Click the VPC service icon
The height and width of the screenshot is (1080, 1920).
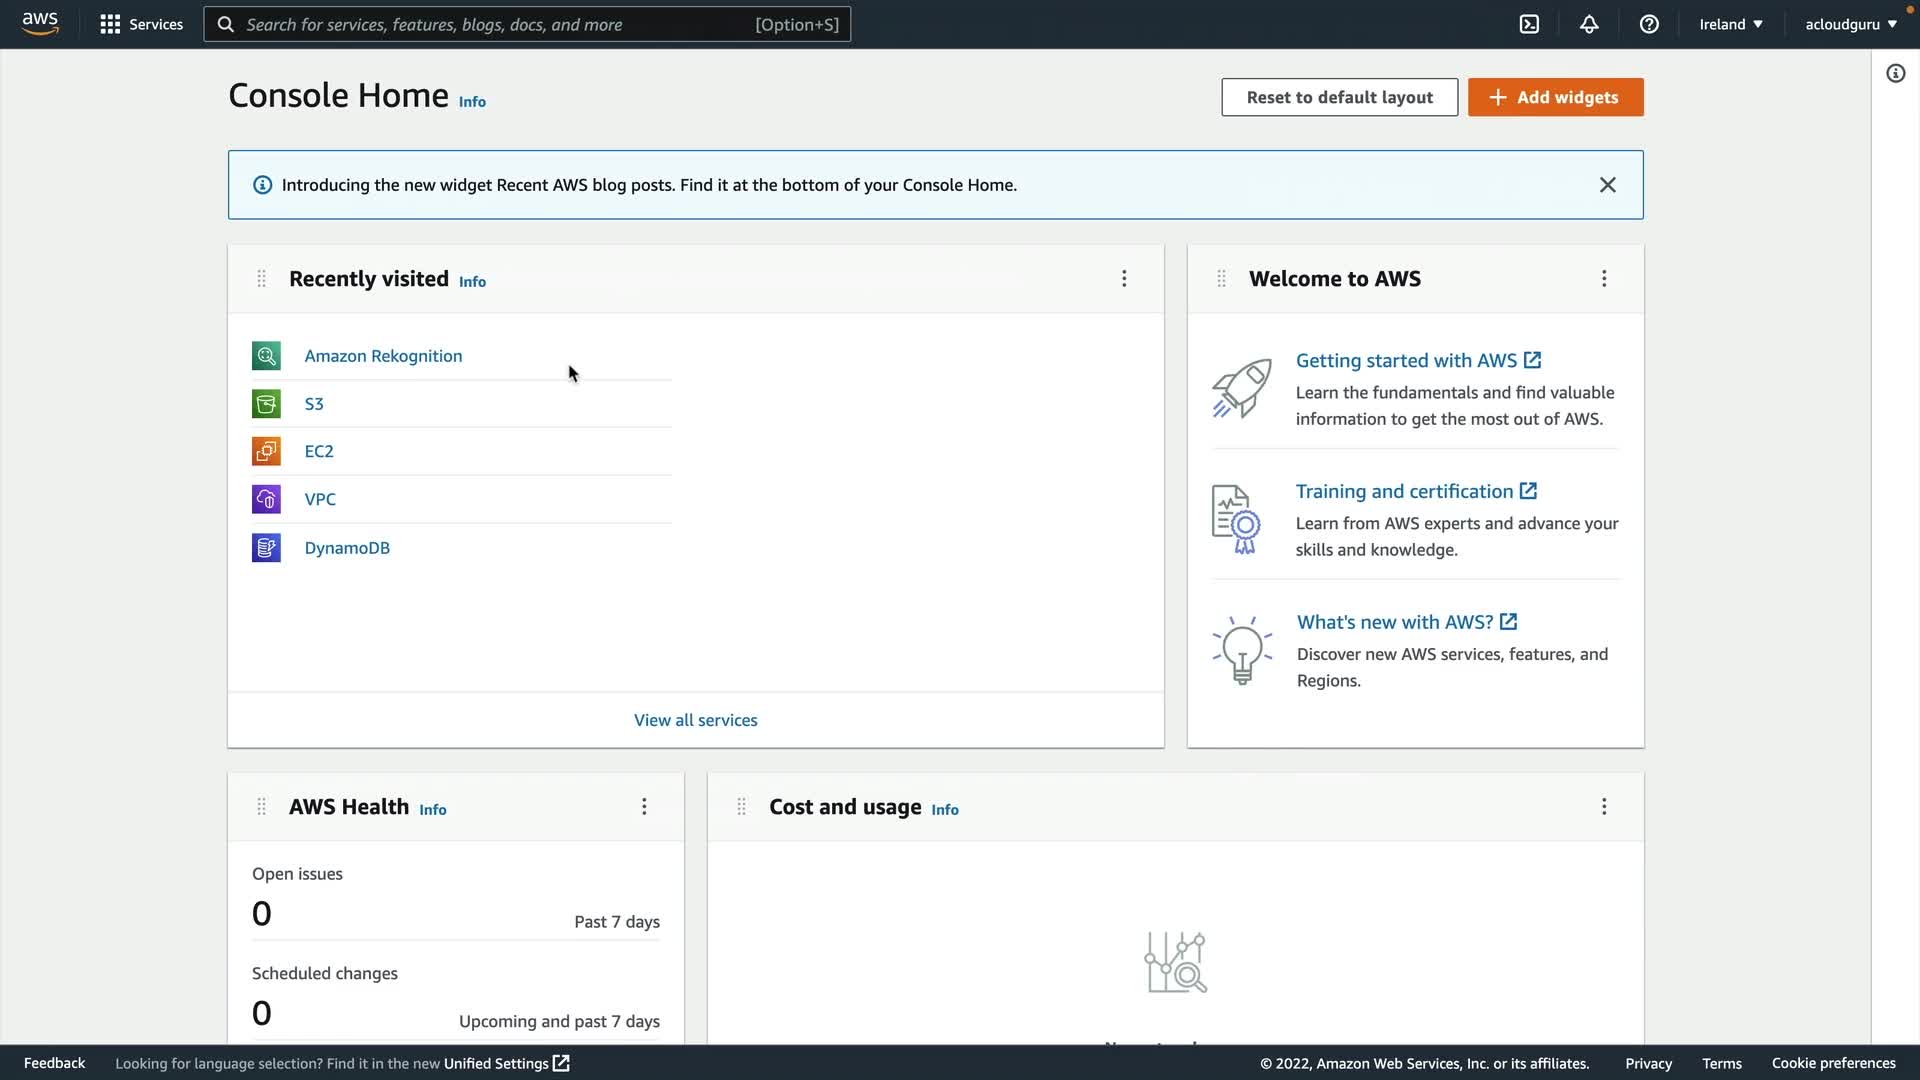(266, 499)
